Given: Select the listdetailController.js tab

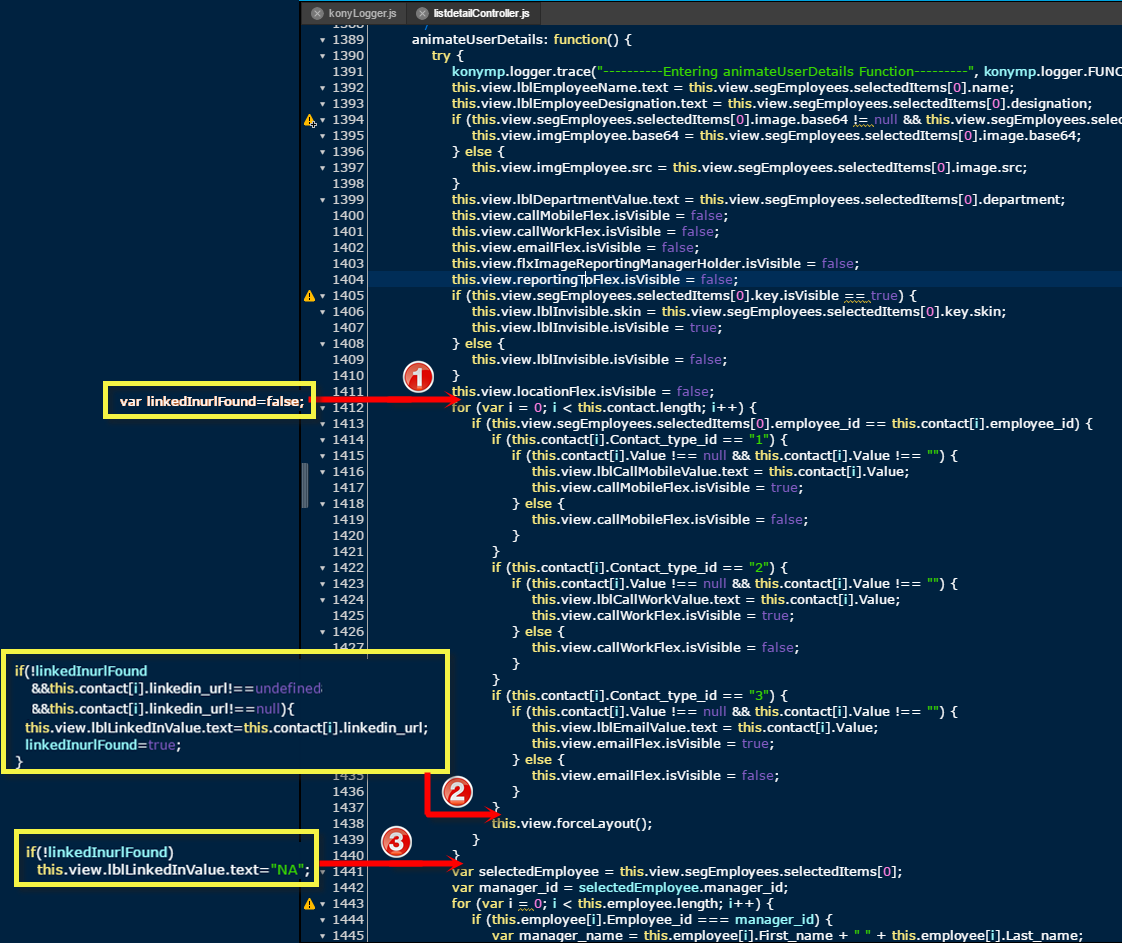Looking at the screenshot, I should coord(481,14).
